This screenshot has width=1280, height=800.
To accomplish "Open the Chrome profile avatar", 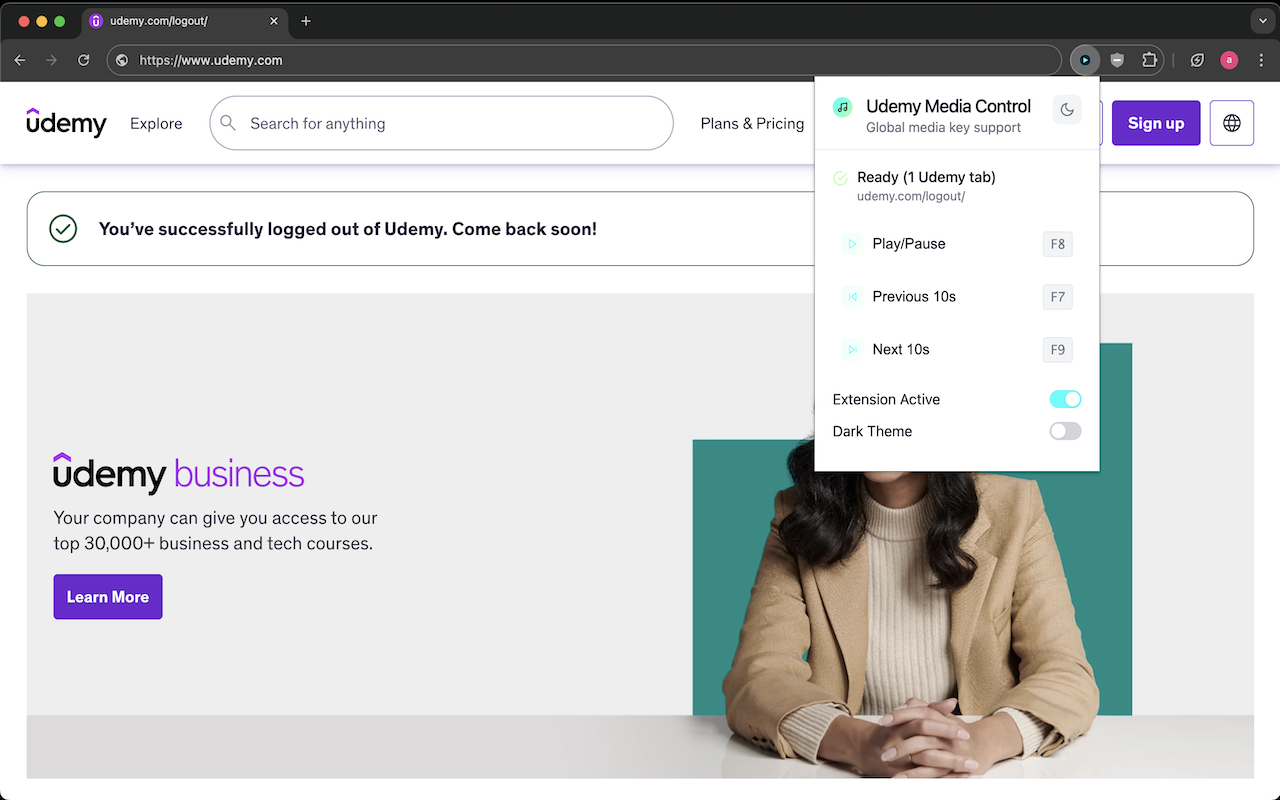I will tap(1229, 60).
